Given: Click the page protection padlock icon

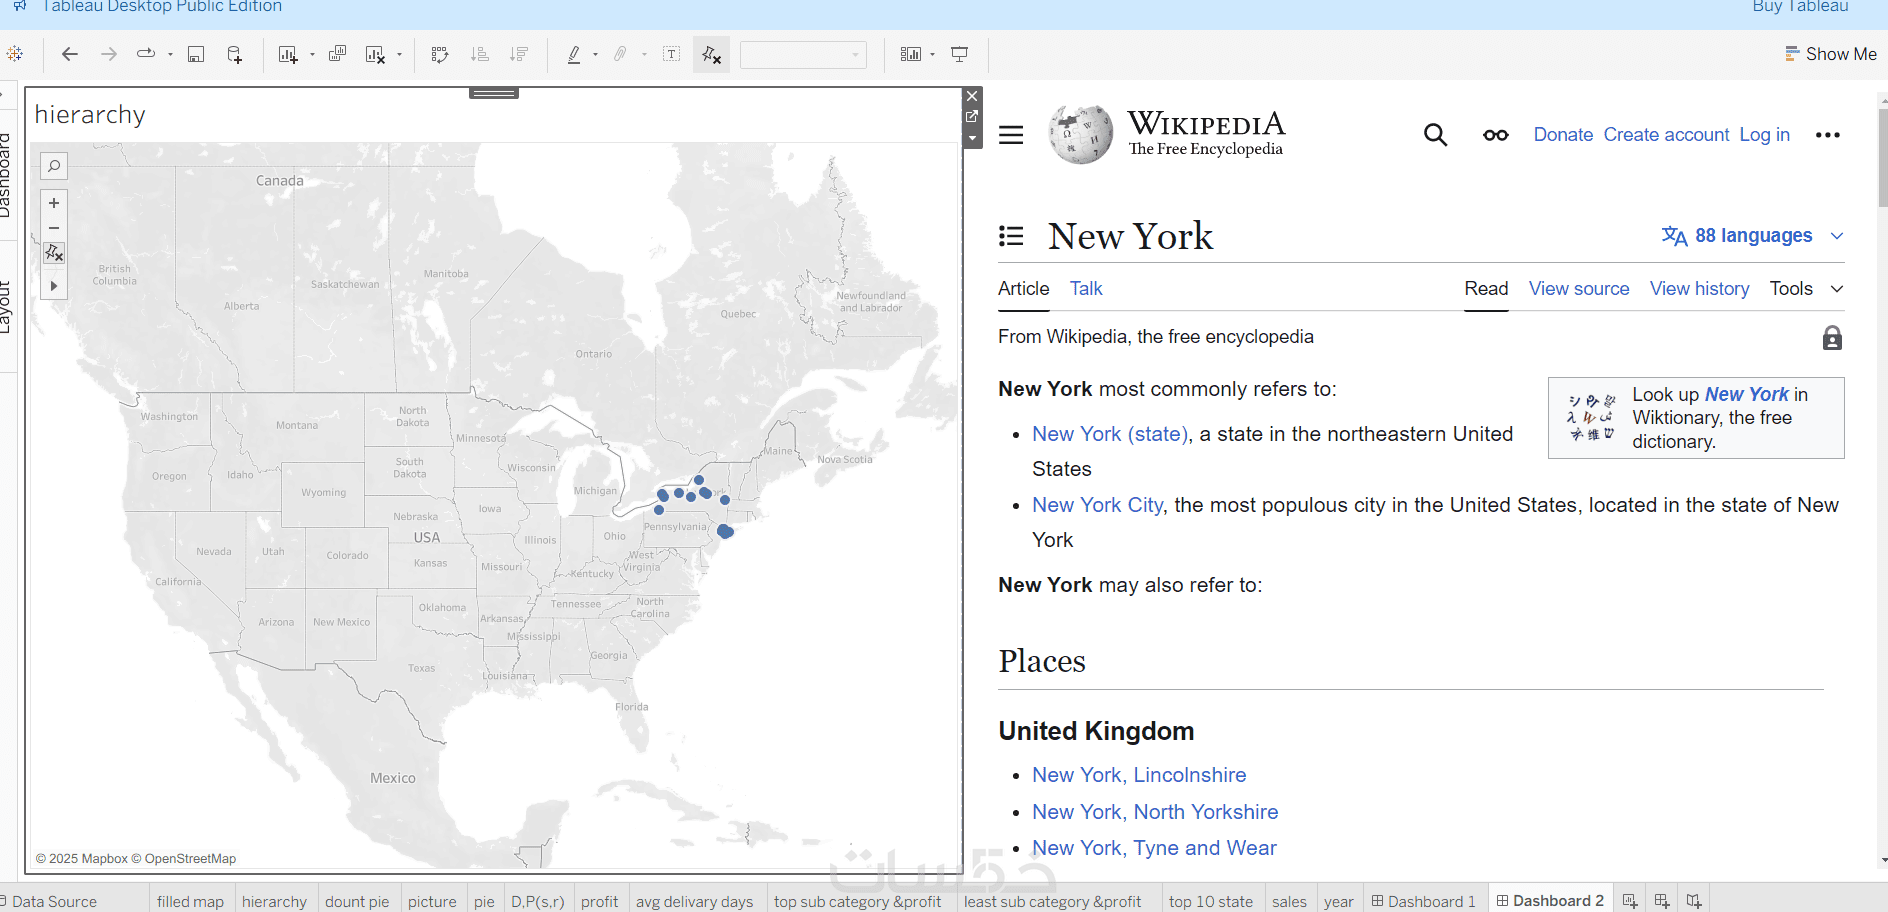Looking at the screenshot, I should (x=1832, y=338).
